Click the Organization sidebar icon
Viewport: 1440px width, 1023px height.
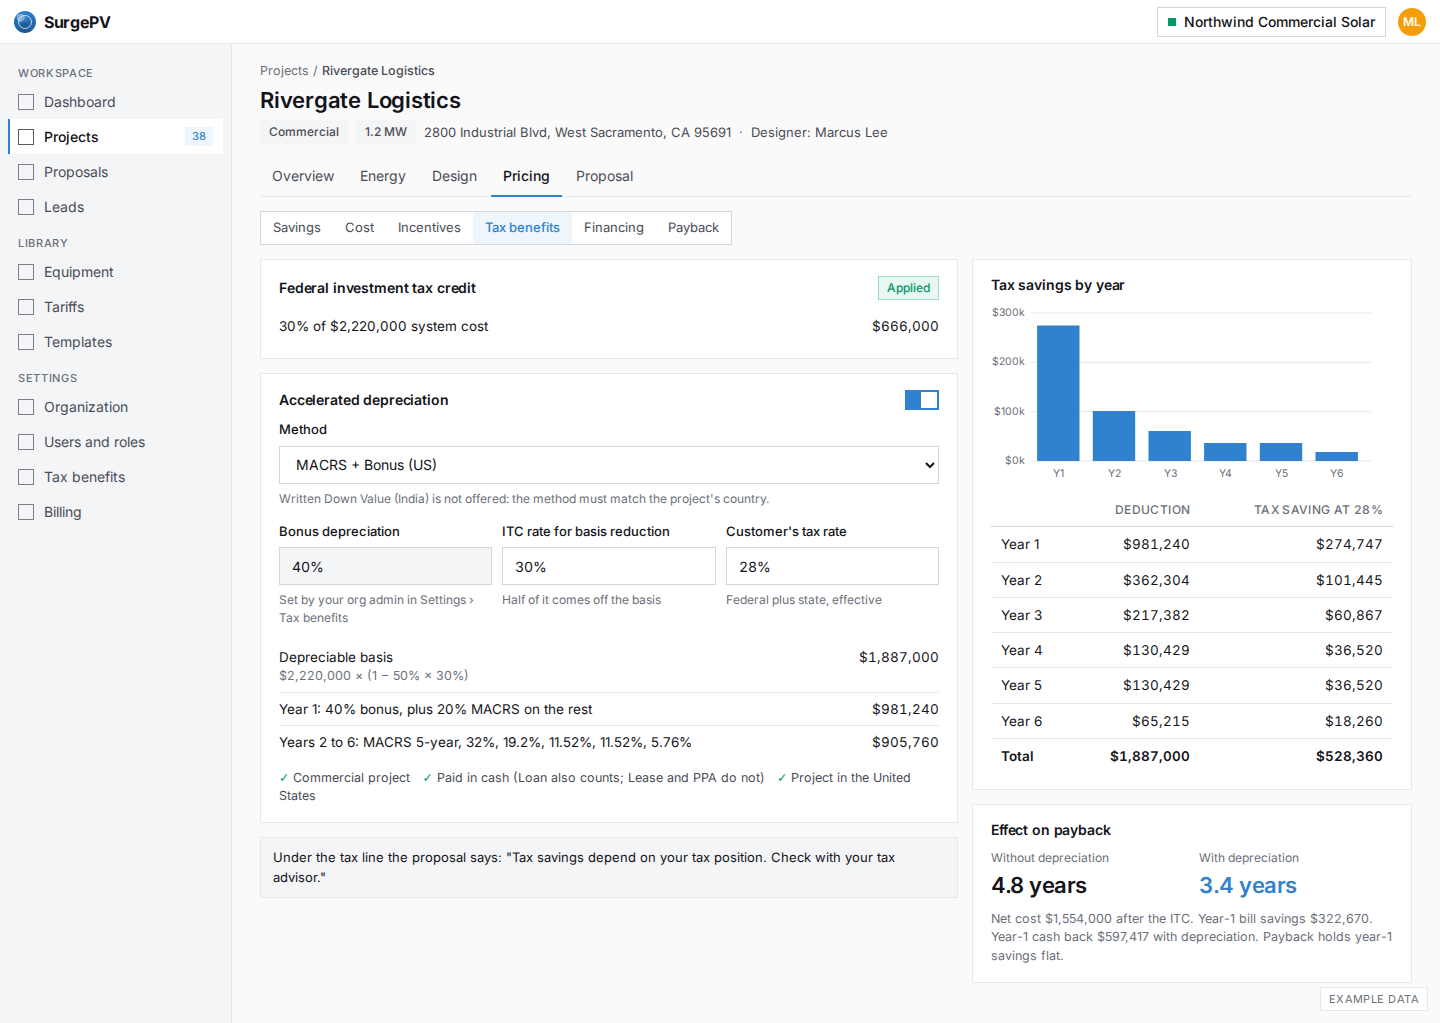26,407
